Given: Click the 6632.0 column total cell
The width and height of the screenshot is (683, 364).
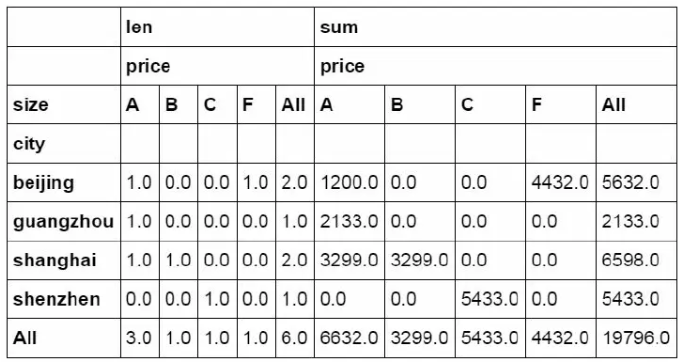Looking at the screenshot, I should (349, 338).
